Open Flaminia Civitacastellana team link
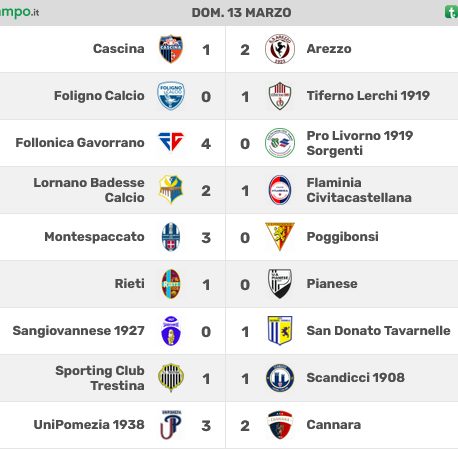This screenshot has width=458, height=449. (359, 190)
